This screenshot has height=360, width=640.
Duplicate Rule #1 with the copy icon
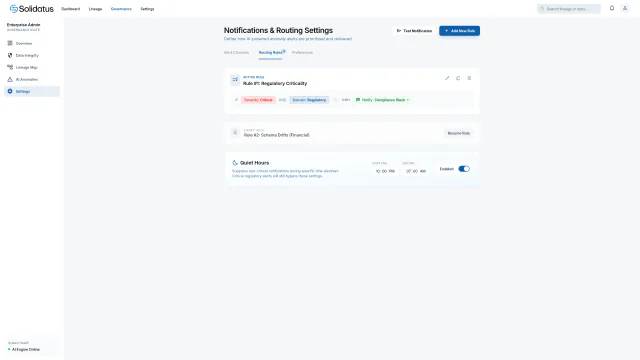click(x=458, y=78)
